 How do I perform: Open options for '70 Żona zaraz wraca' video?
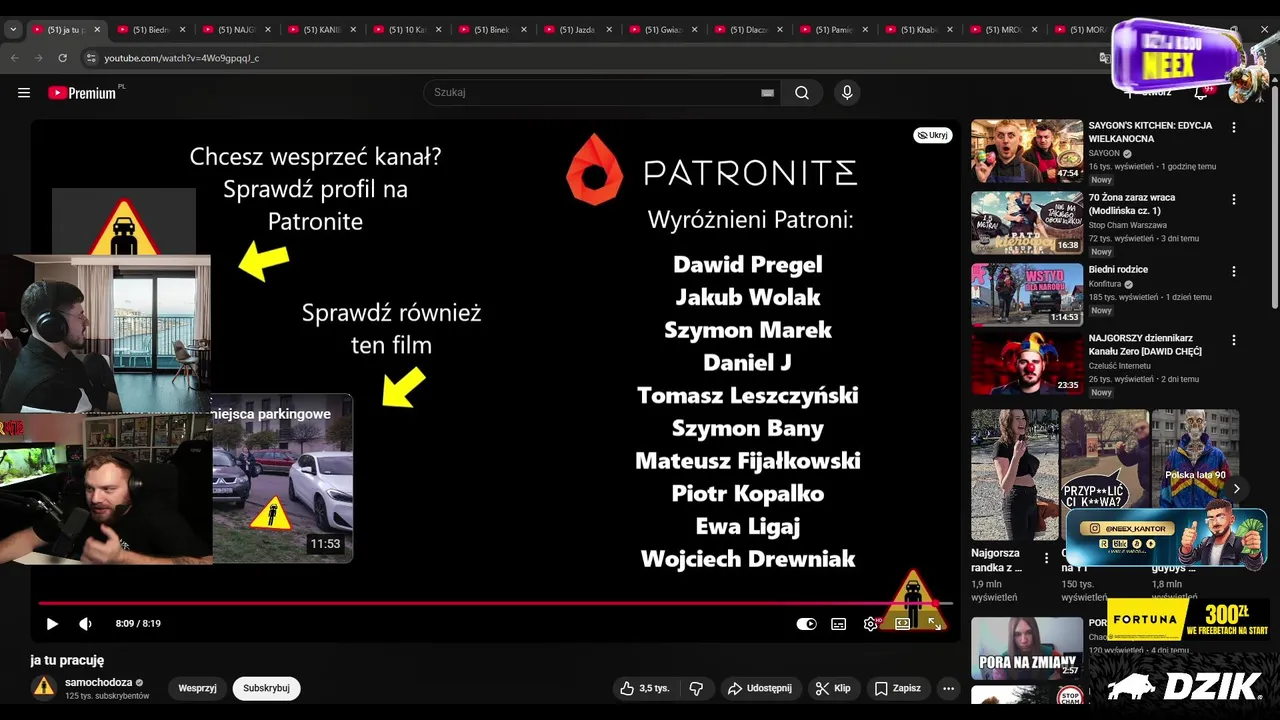[x=1234, y=200]
